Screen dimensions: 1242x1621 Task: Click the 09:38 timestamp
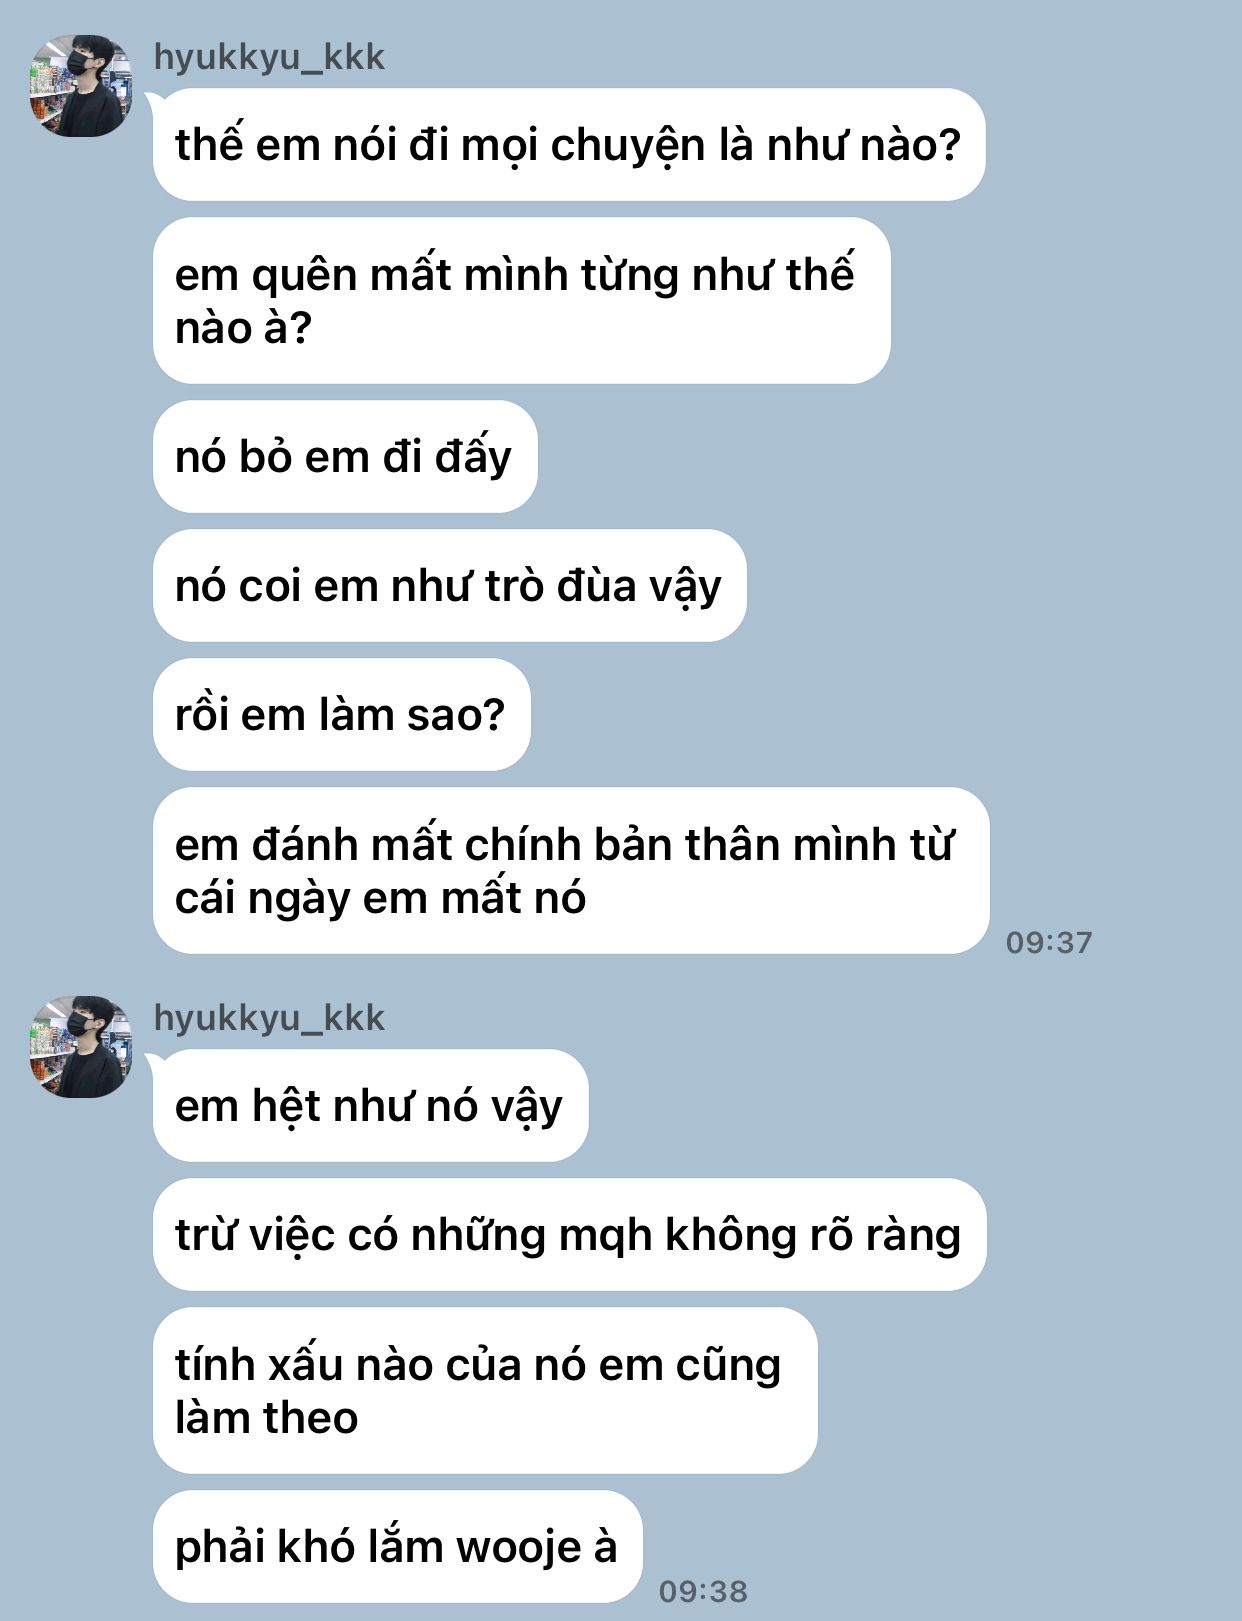pyautogui.click(x=703, y=1591)
